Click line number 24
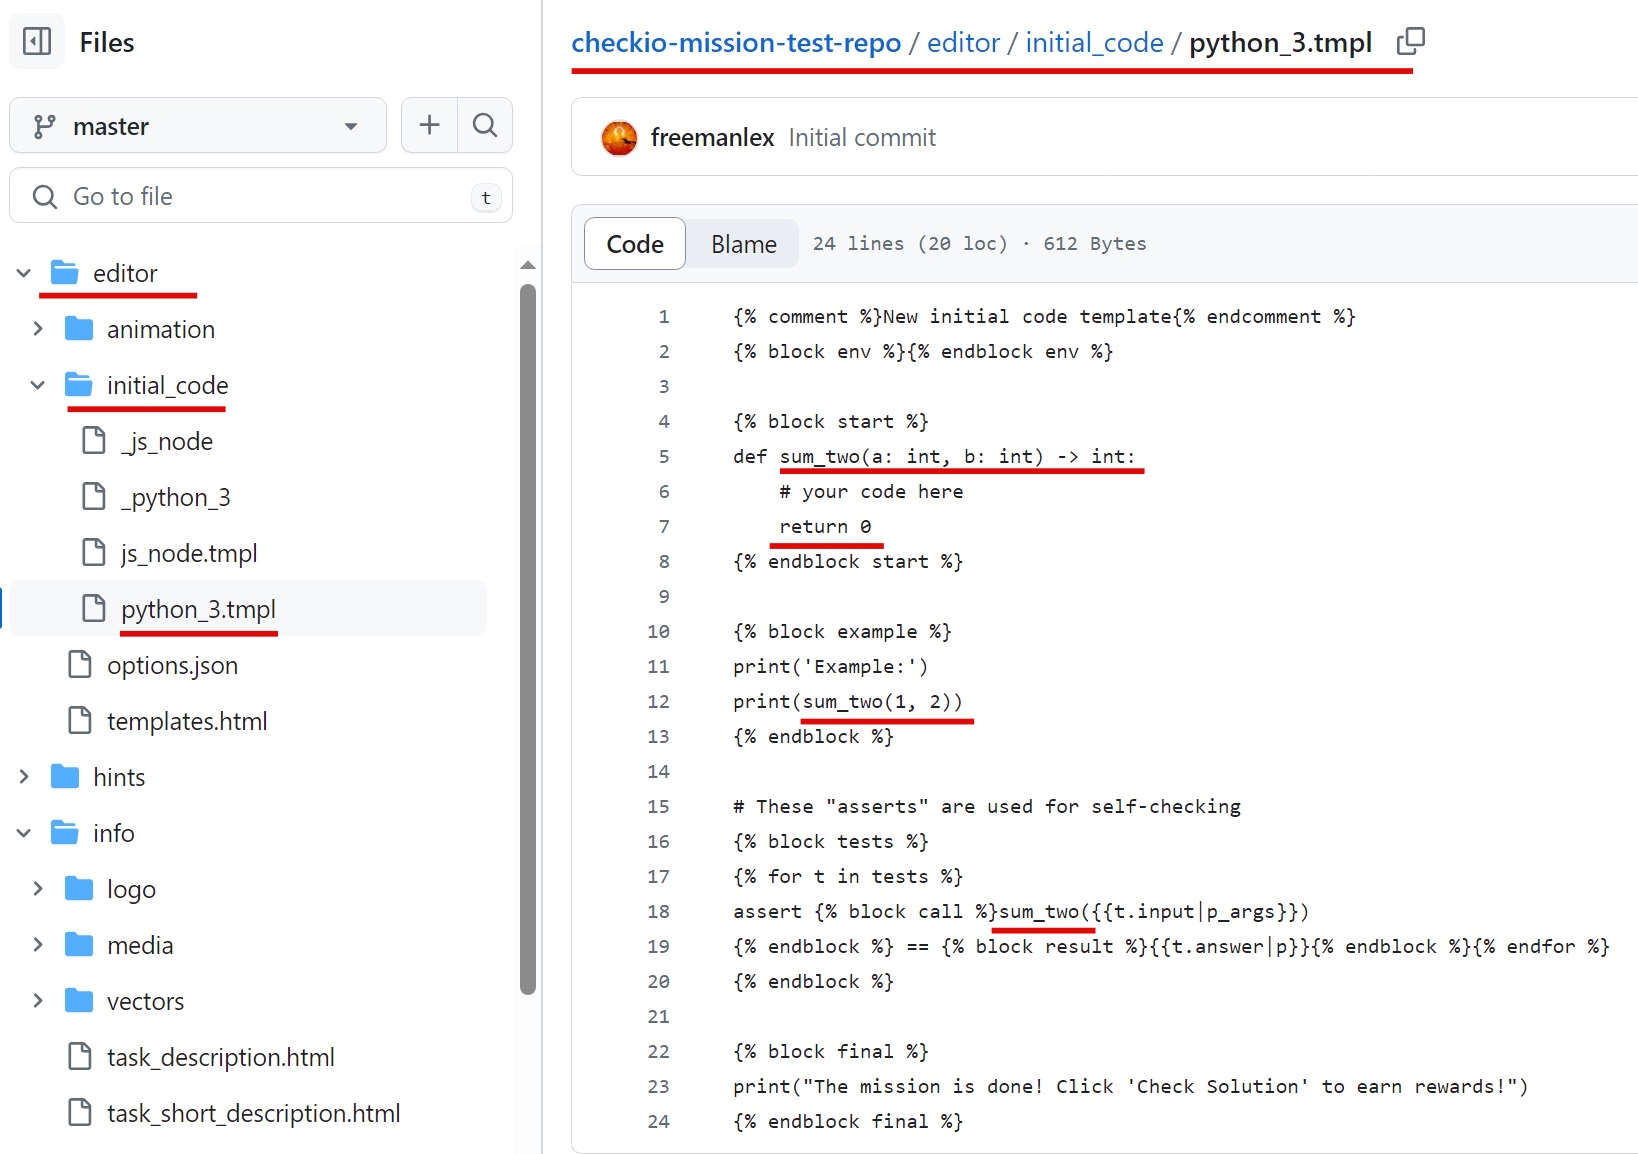1638x1154 pixels. pos(658,1121)
